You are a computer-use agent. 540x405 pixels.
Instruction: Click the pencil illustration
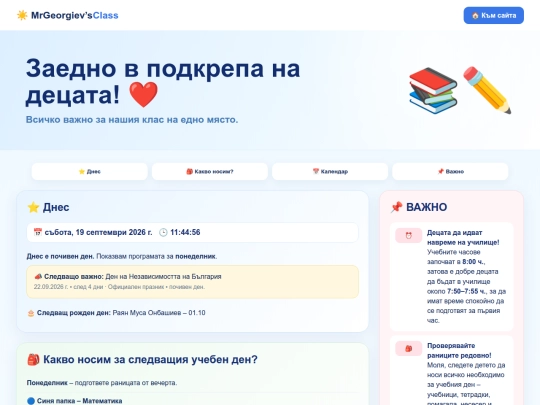pos(487,90)
